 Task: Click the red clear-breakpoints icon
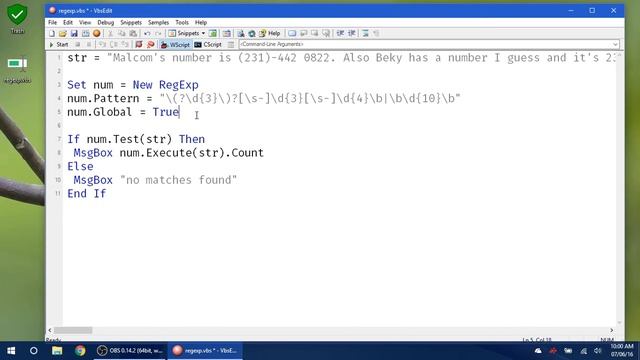151,44
